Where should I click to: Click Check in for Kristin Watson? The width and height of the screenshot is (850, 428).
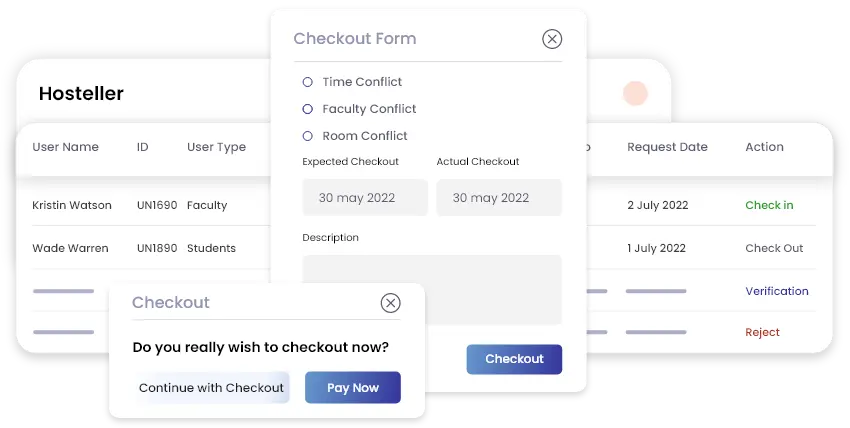tap(769, 205)
